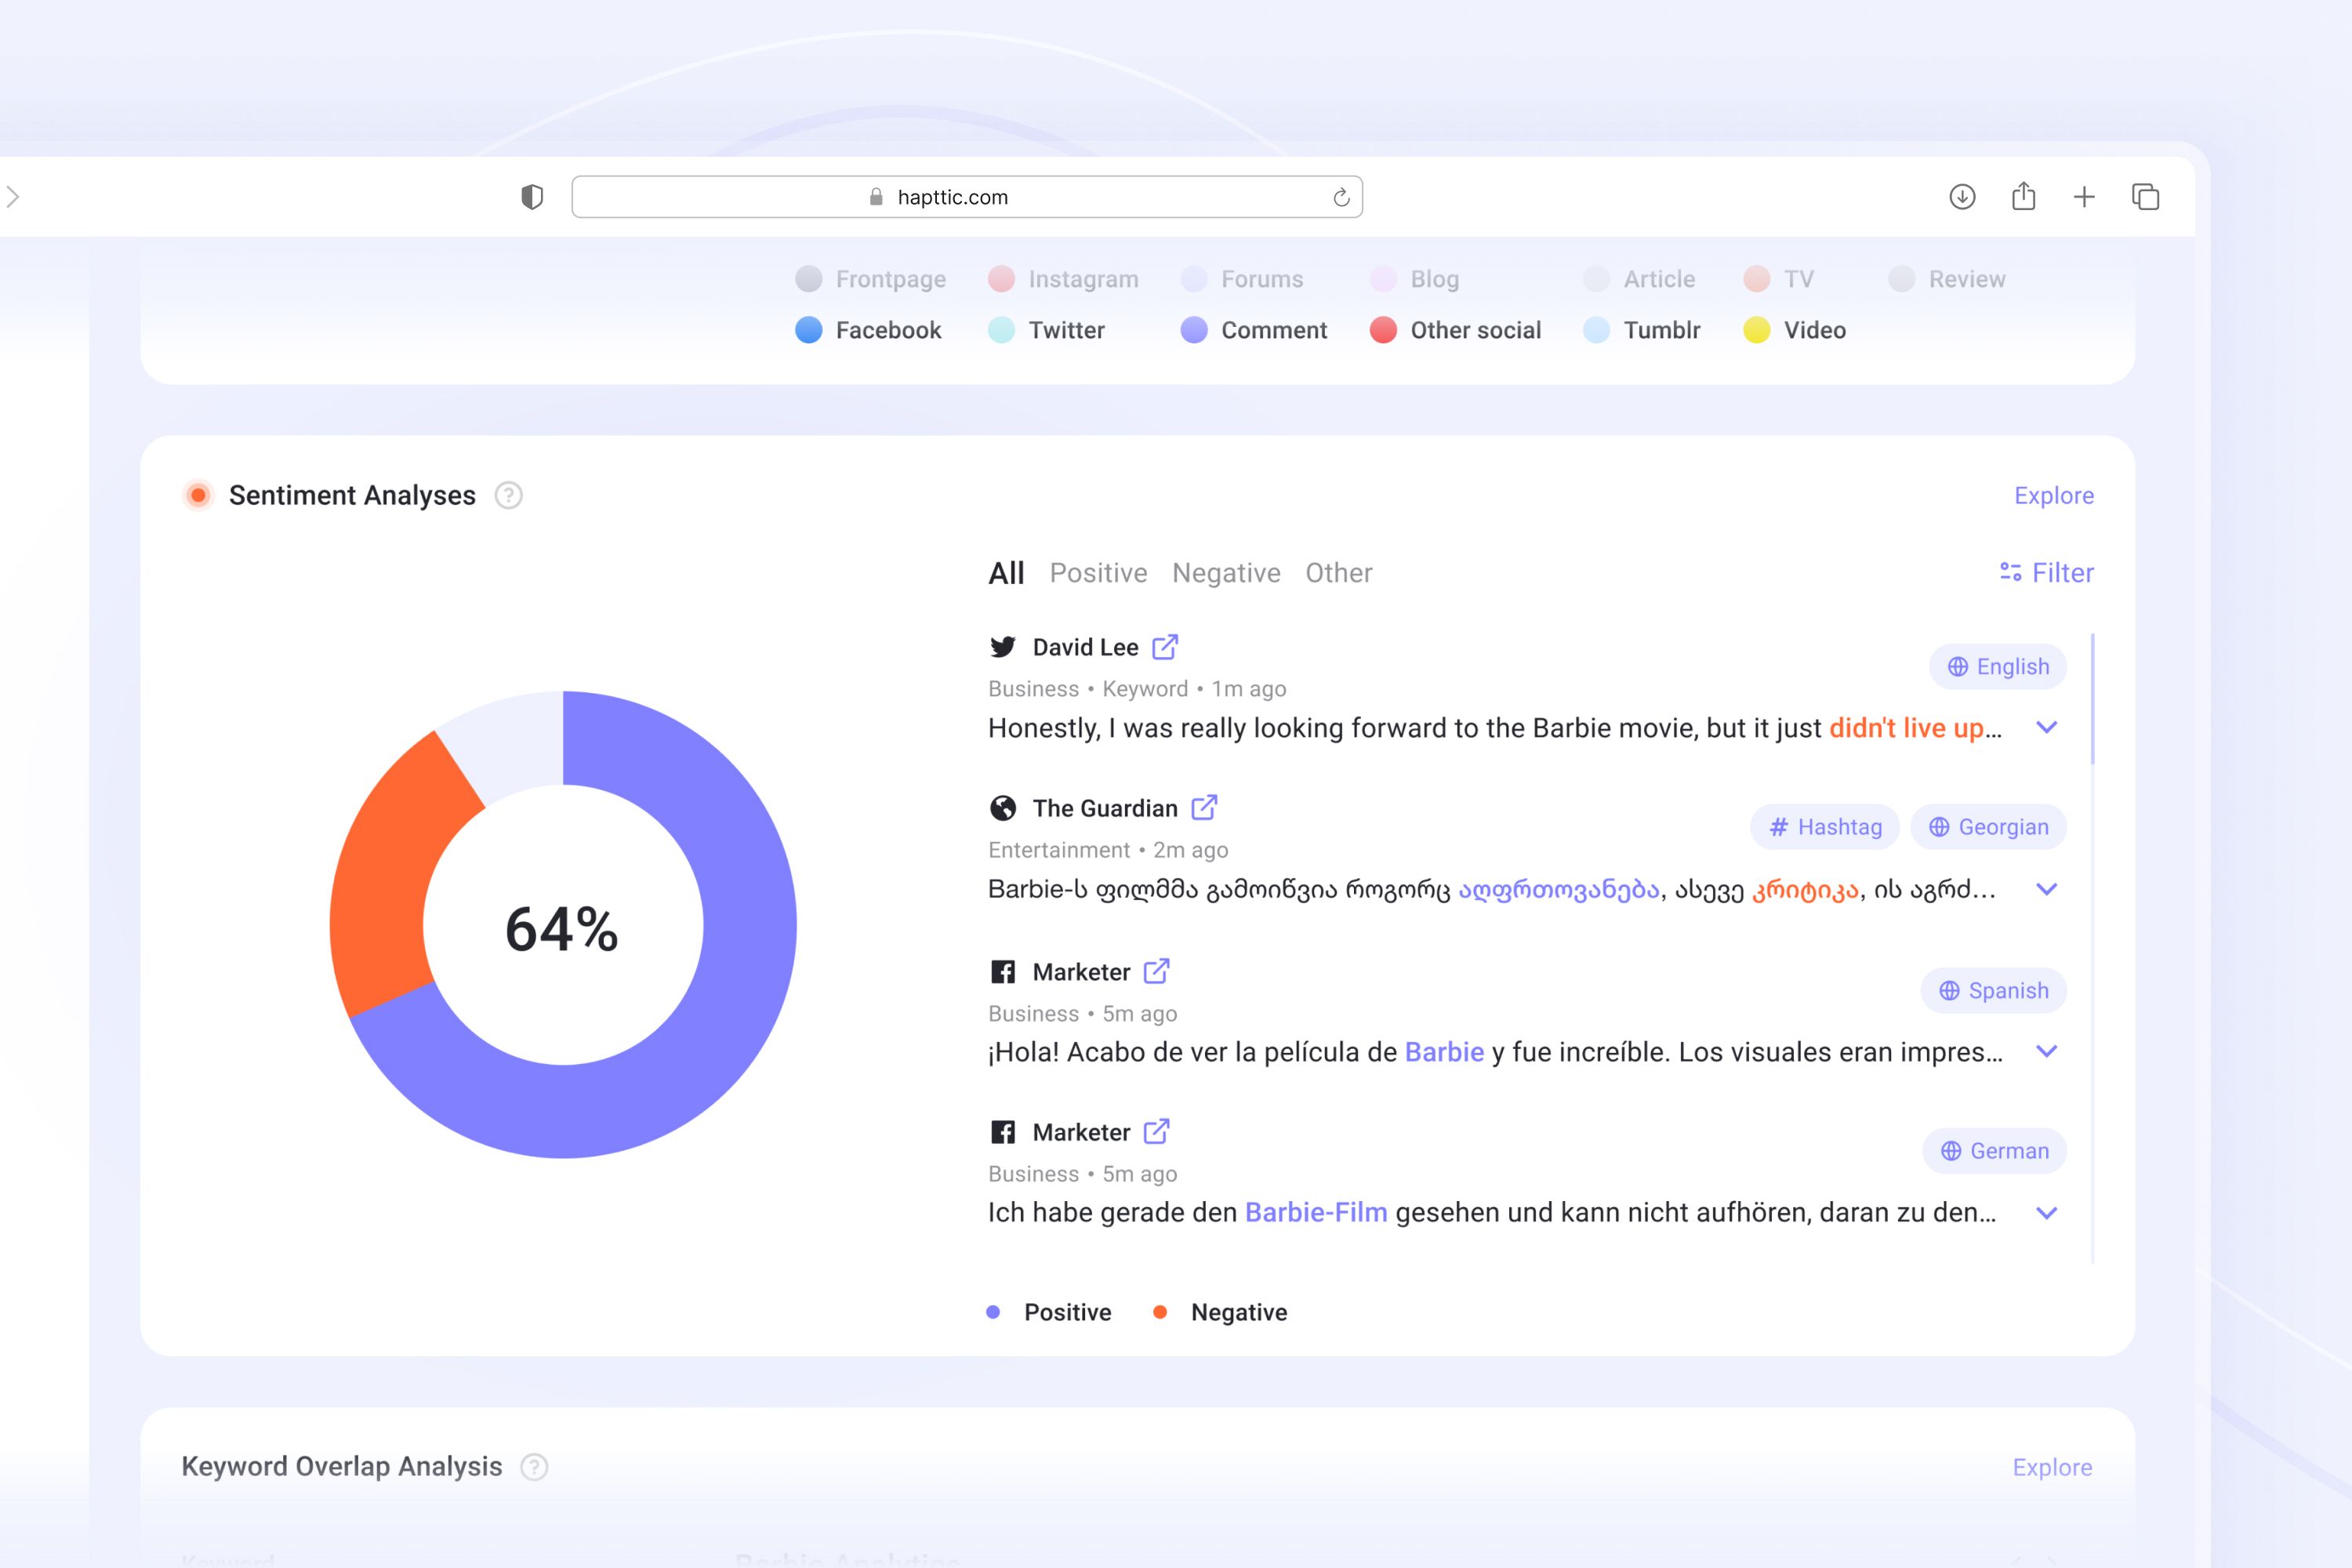Screen dimensions: 2352x1568
Task: Click the browser share icon
Action: click(2023, 196)
